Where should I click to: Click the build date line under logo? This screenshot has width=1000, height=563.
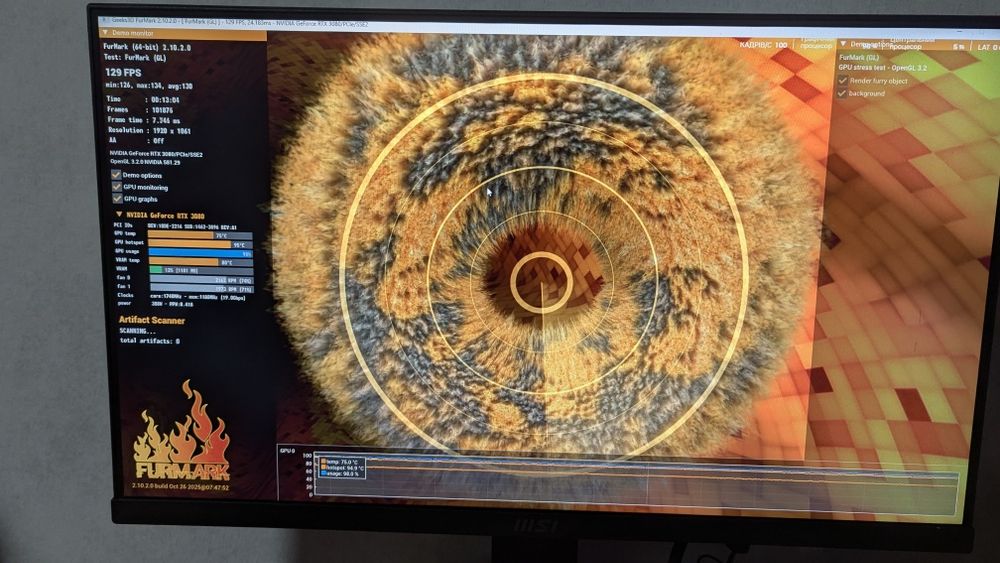180,487
